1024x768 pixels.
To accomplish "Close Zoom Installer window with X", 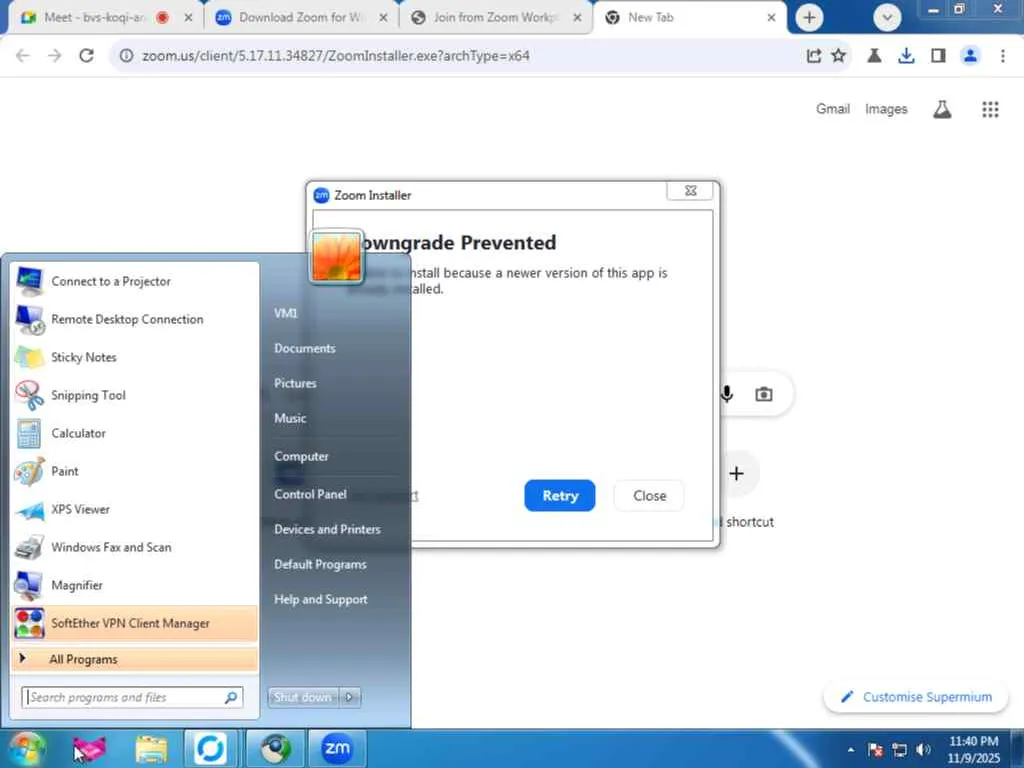I will [691, 190].
